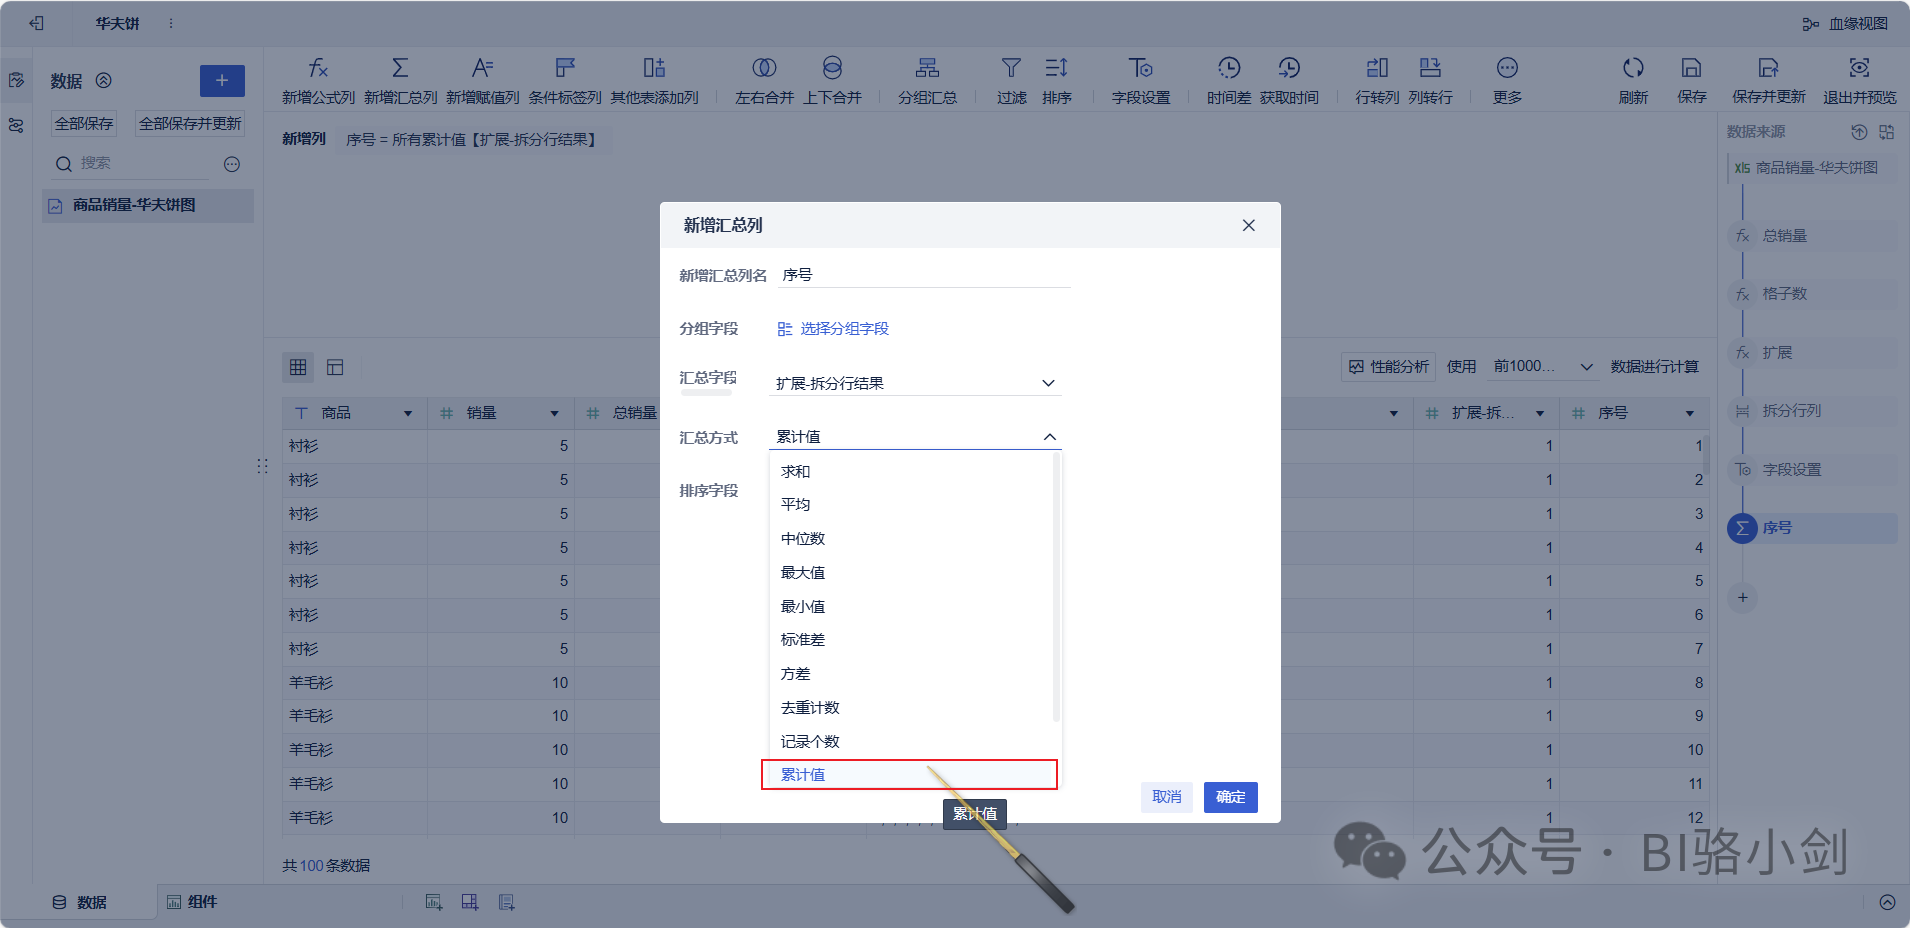The width and height of the screenshot is (1910, 928).
Task: Click the 新增公式列 formula icon
Action: point(318,68)
